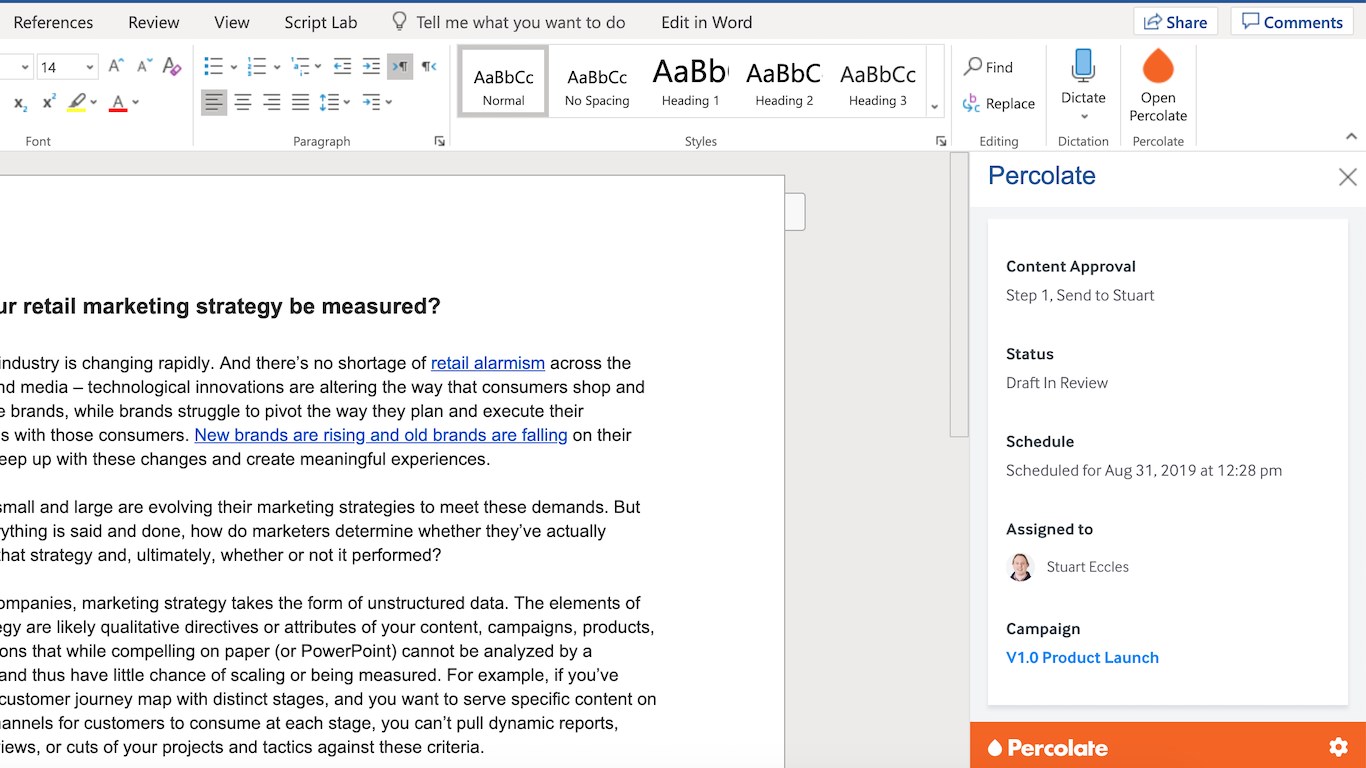This screenshot has height=768, width=1366.
Task: Click the Share button
Action: (x=1175, y=22)
